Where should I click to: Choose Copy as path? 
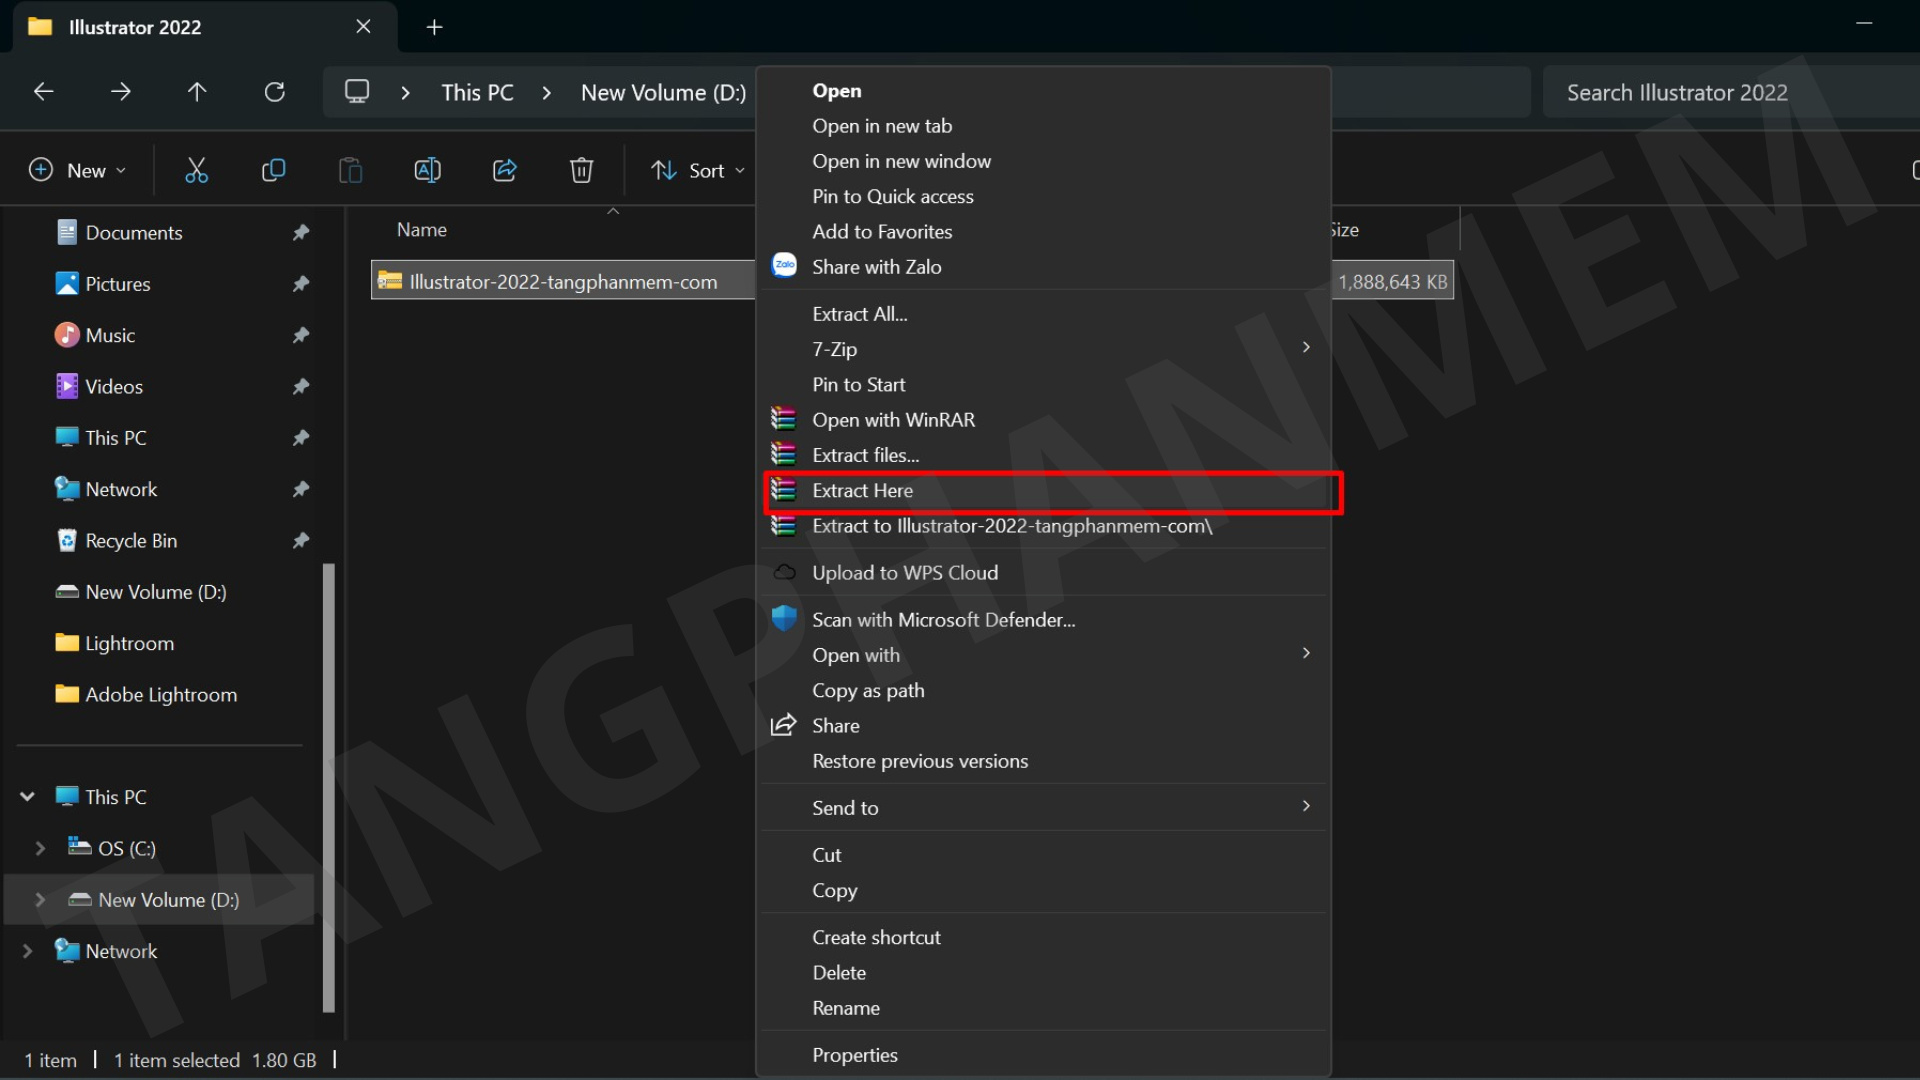point(1044,690)
